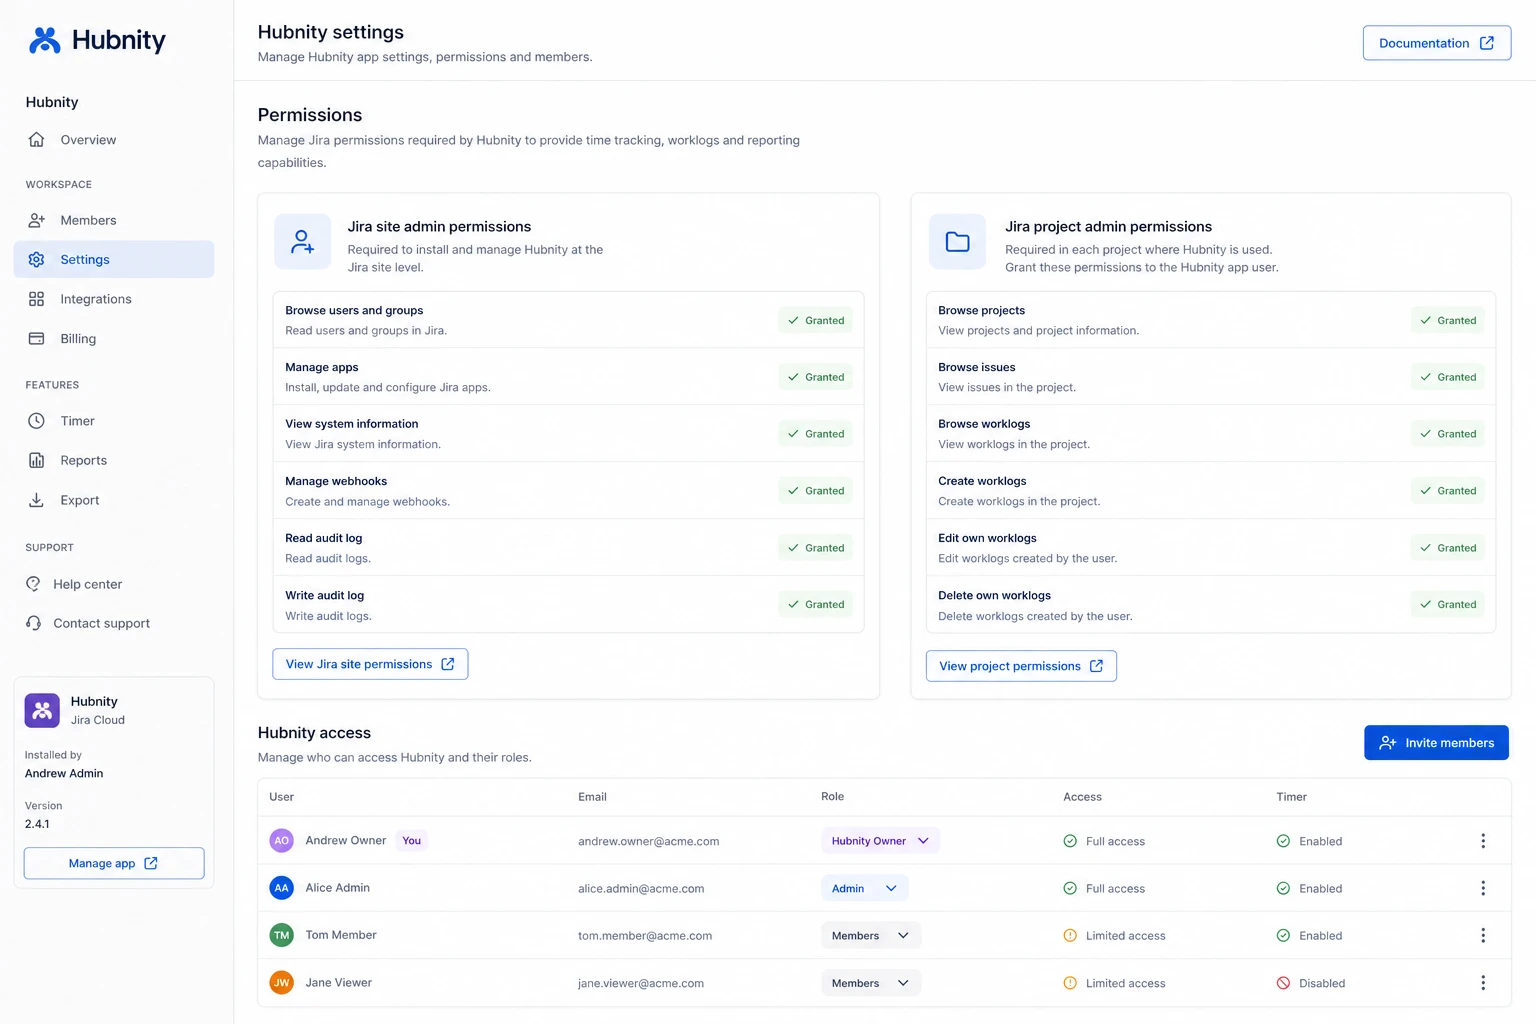This screenshot has width=1536, height=1024.
Task: Click the 'You' badge next to Andrew Owner
Action: point(412,841)
